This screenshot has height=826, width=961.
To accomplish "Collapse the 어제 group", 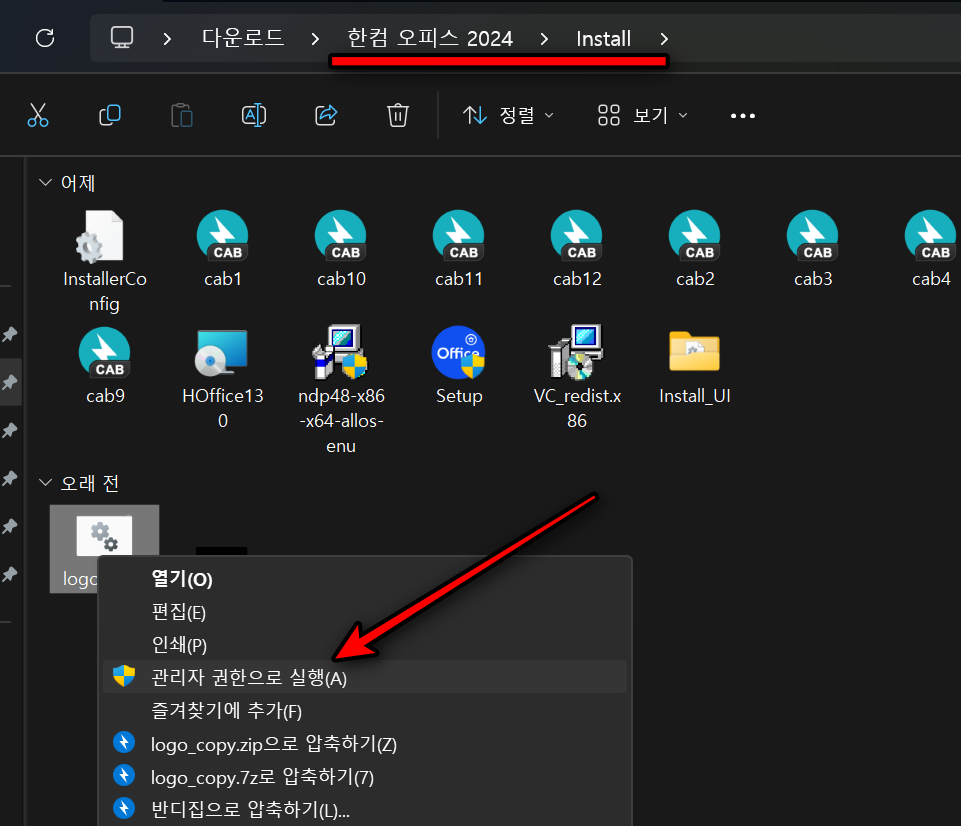I will click(x=45, y=183).
